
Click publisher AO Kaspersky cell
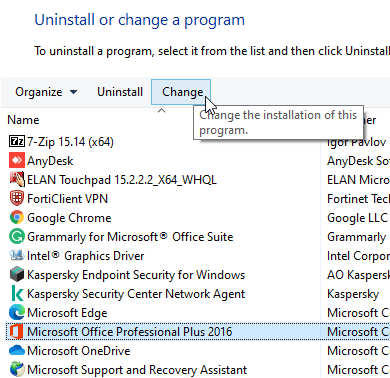pyautogui.click(x=358, y=275)
